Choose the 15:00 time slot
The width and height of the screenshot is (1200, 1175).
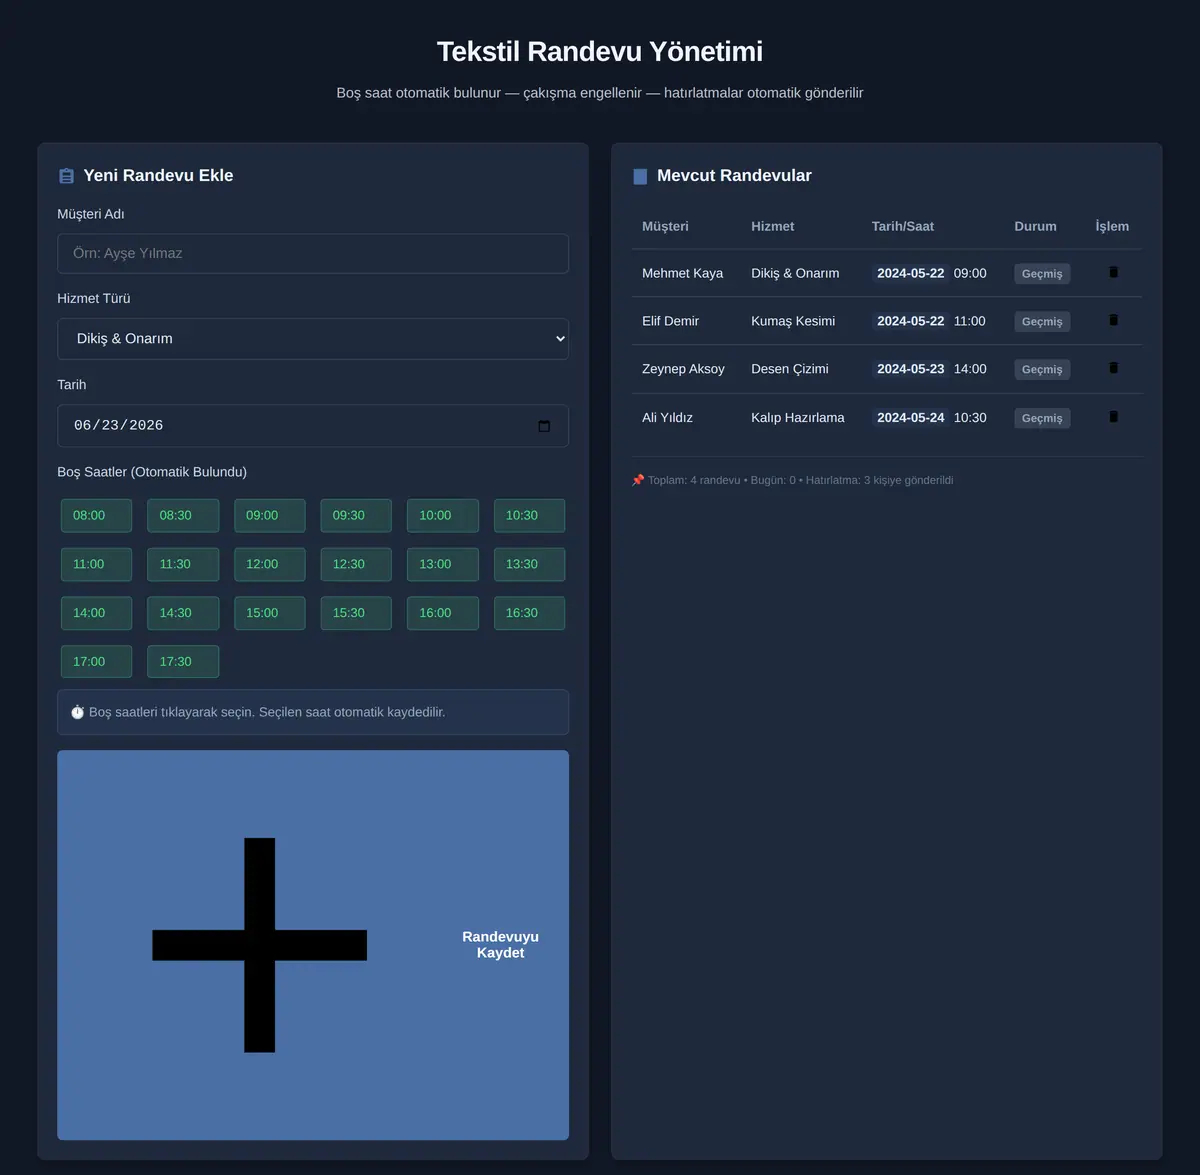click(269, 613)
